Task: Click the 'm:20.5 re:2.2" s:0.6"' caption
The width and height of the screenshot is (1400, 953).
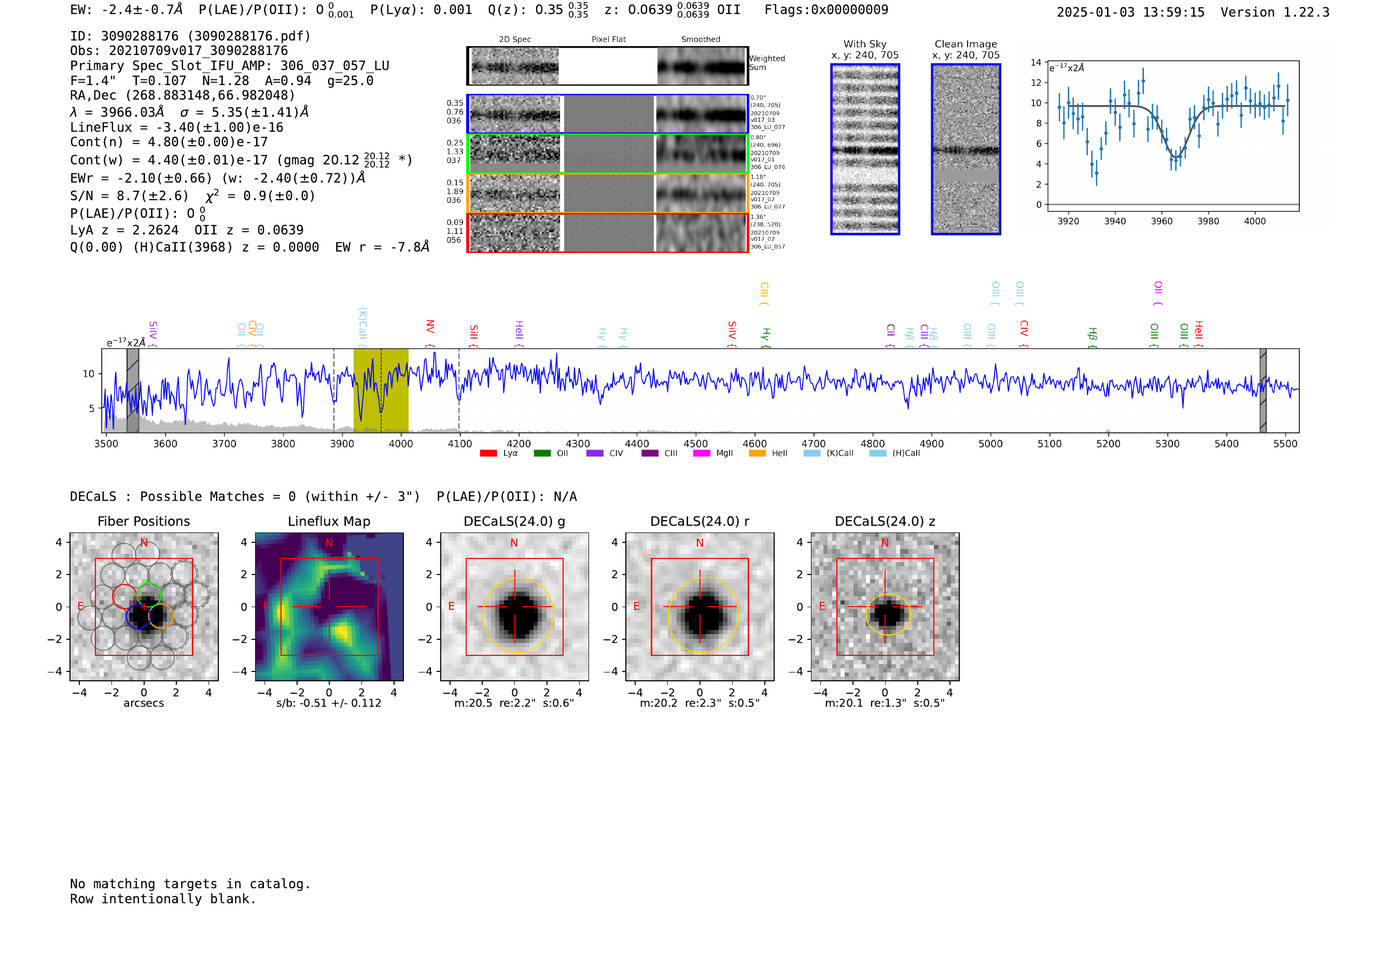Action: (514, 703)
